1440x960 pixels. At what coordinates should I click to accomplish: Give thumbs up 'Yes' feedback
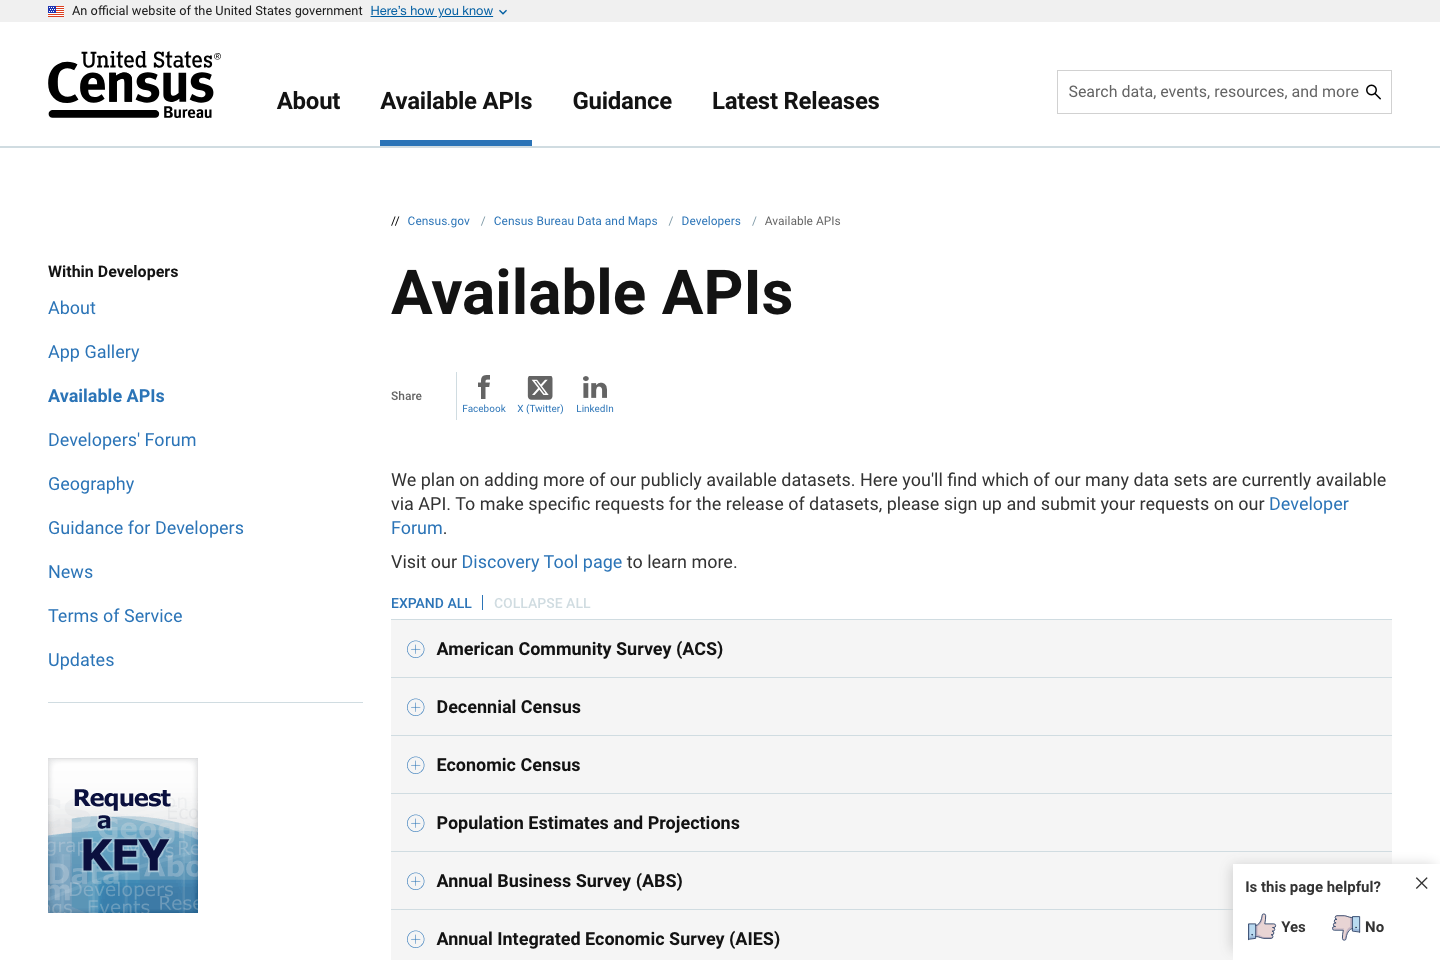(1275, 926)
